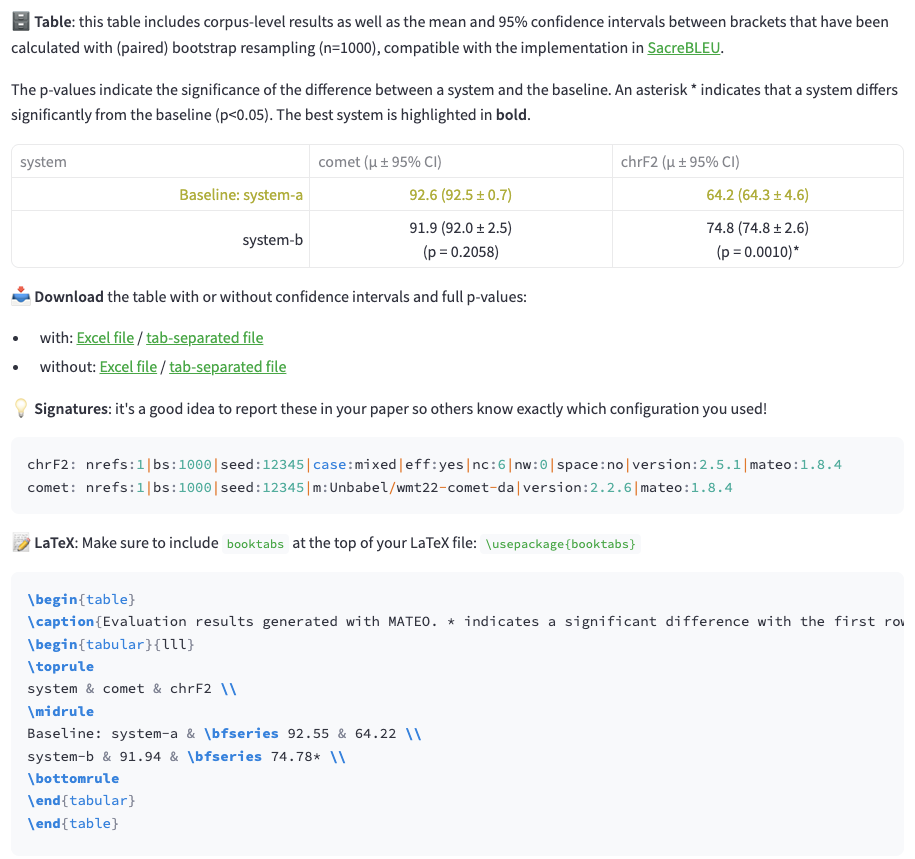Click the '\begin{tabular}{lll}' LaTeX line

click(x=111, y=644)
